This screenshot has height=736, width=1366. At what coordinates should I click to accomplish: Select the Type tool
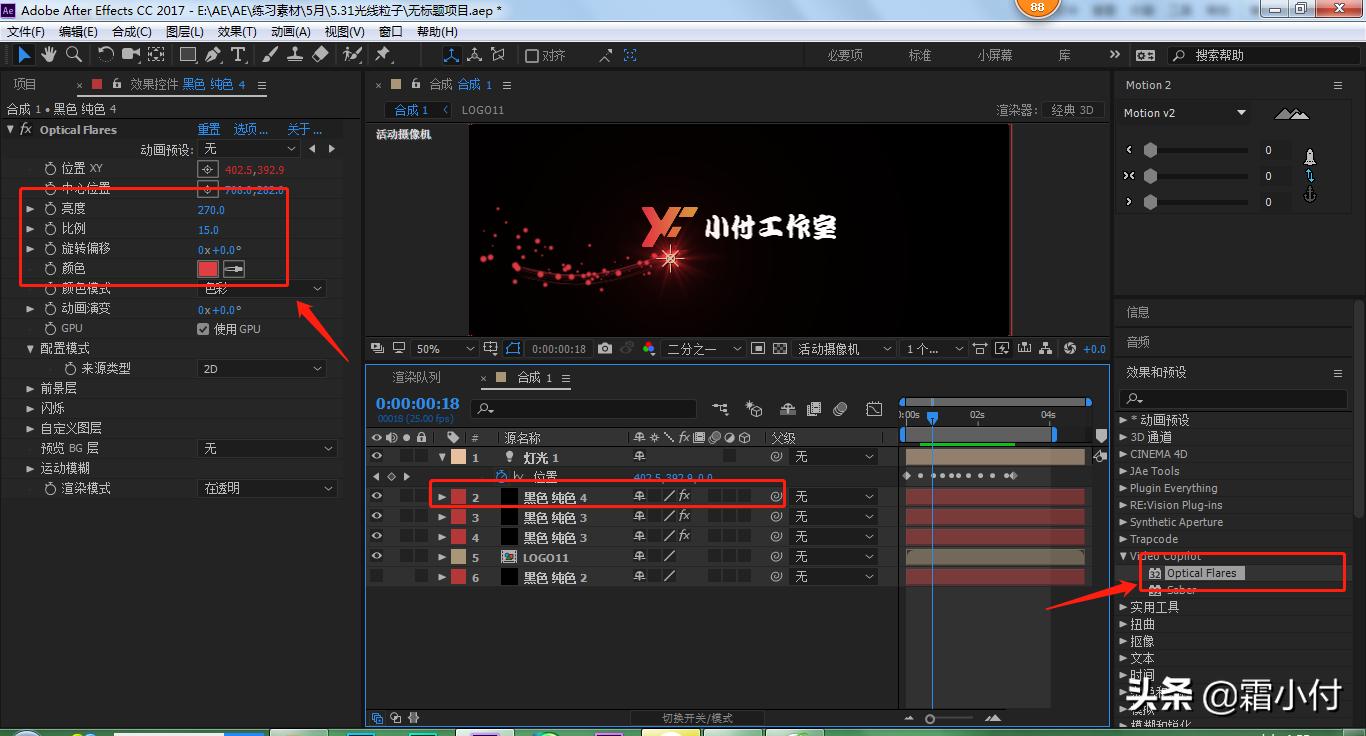pos(236,55)
